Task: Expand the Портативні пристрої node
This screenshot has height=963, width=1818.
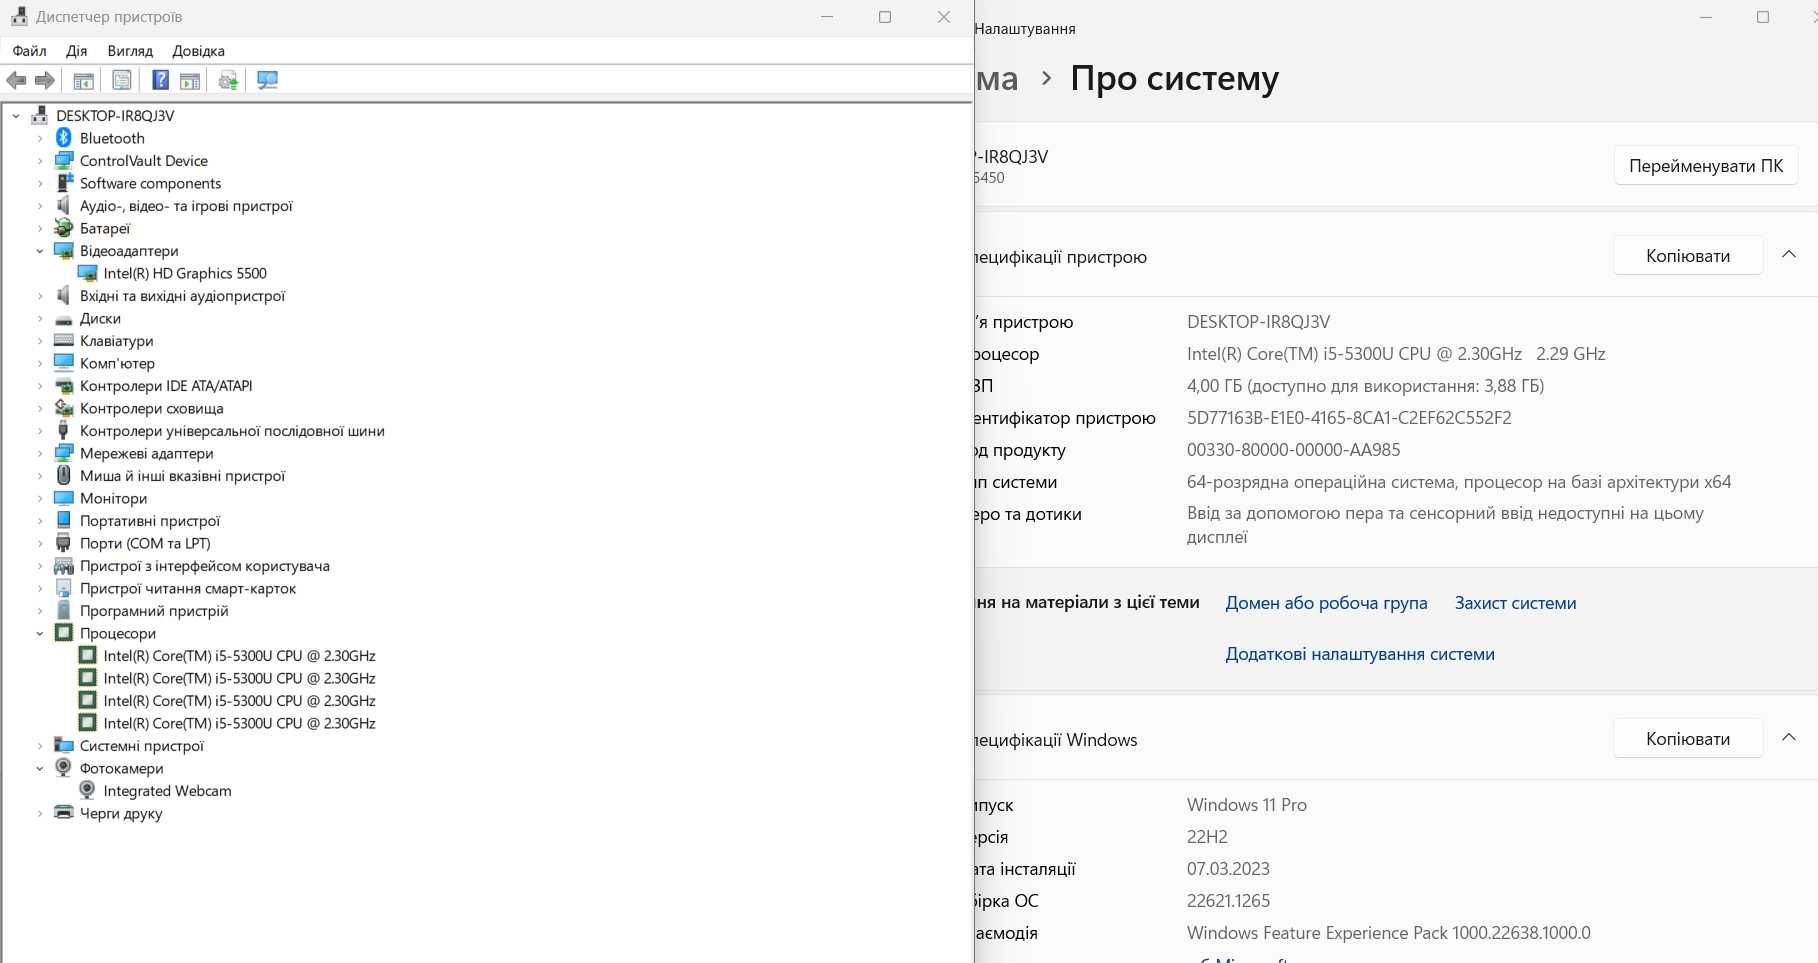Action: [x=40, y=521]
